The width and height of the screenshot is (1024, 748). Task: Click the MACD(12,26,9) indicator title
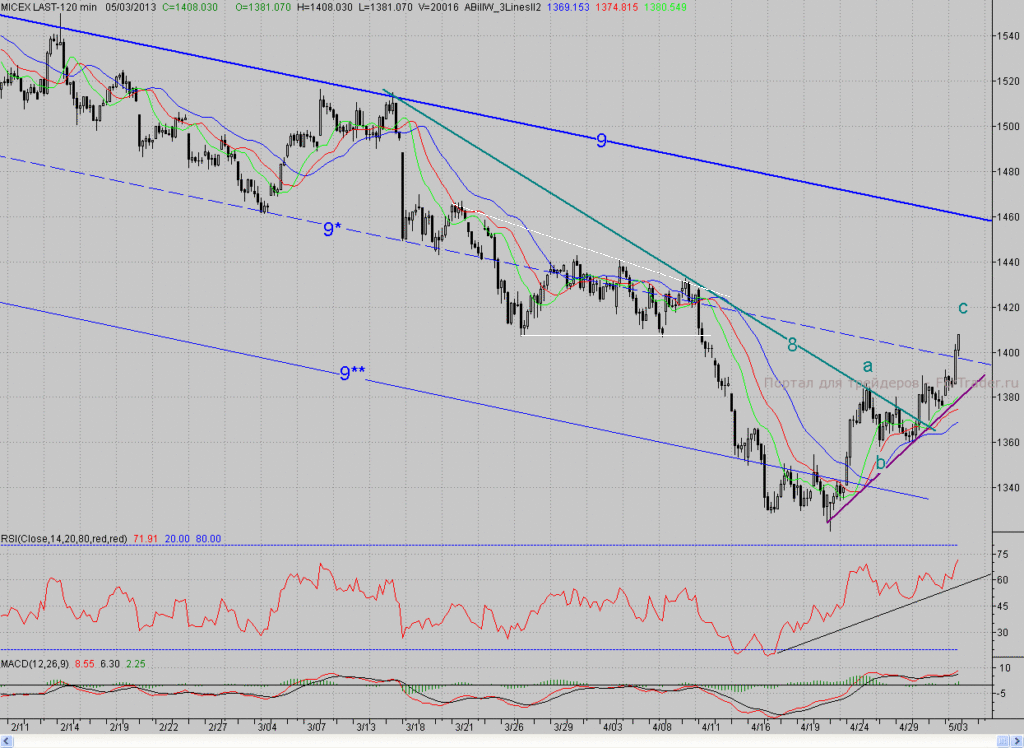point(35,664)
